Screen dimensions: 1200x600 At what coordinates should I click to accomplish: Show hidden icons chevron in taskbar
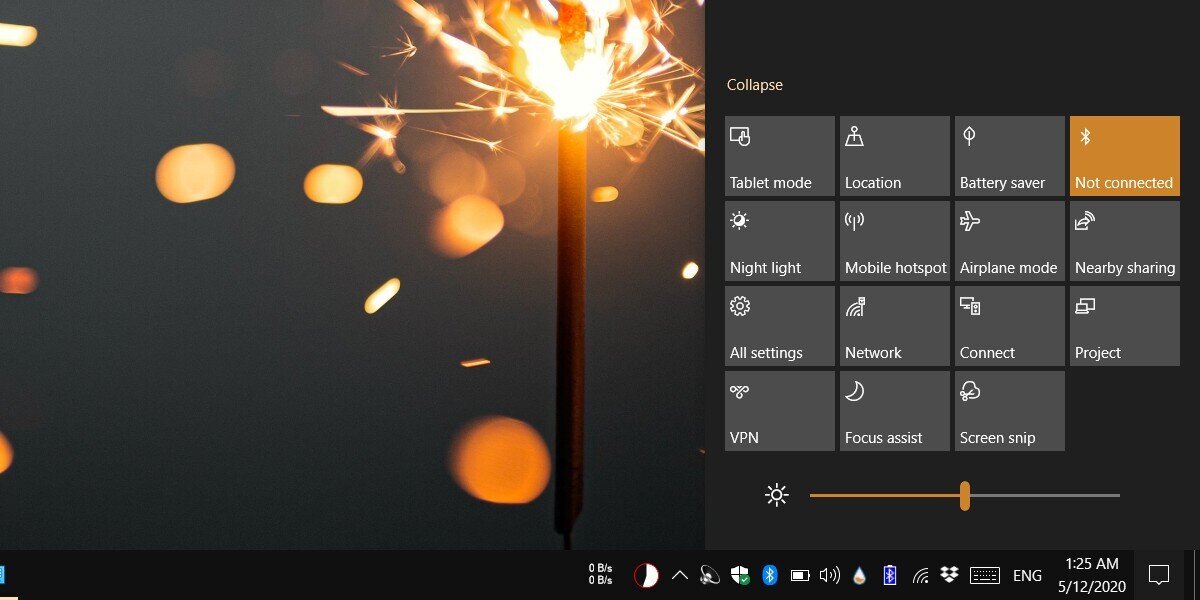point(680,575)
